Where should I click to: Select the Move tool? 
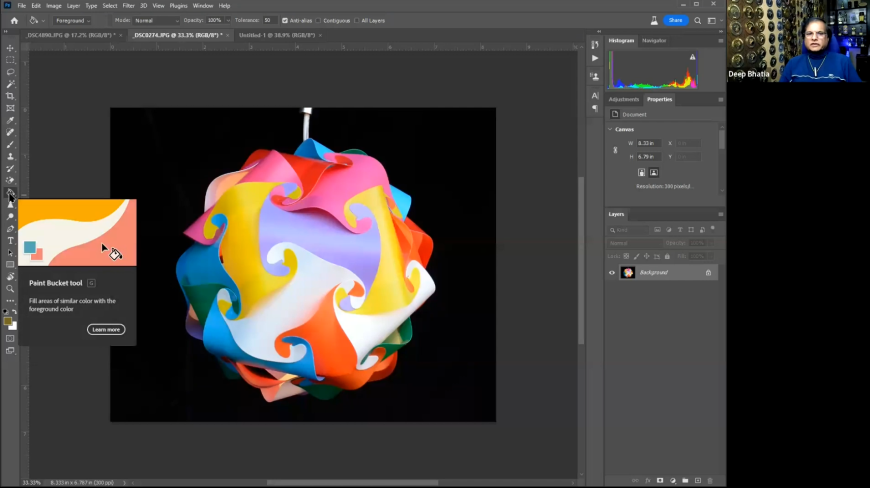click(x=10, y=48)
